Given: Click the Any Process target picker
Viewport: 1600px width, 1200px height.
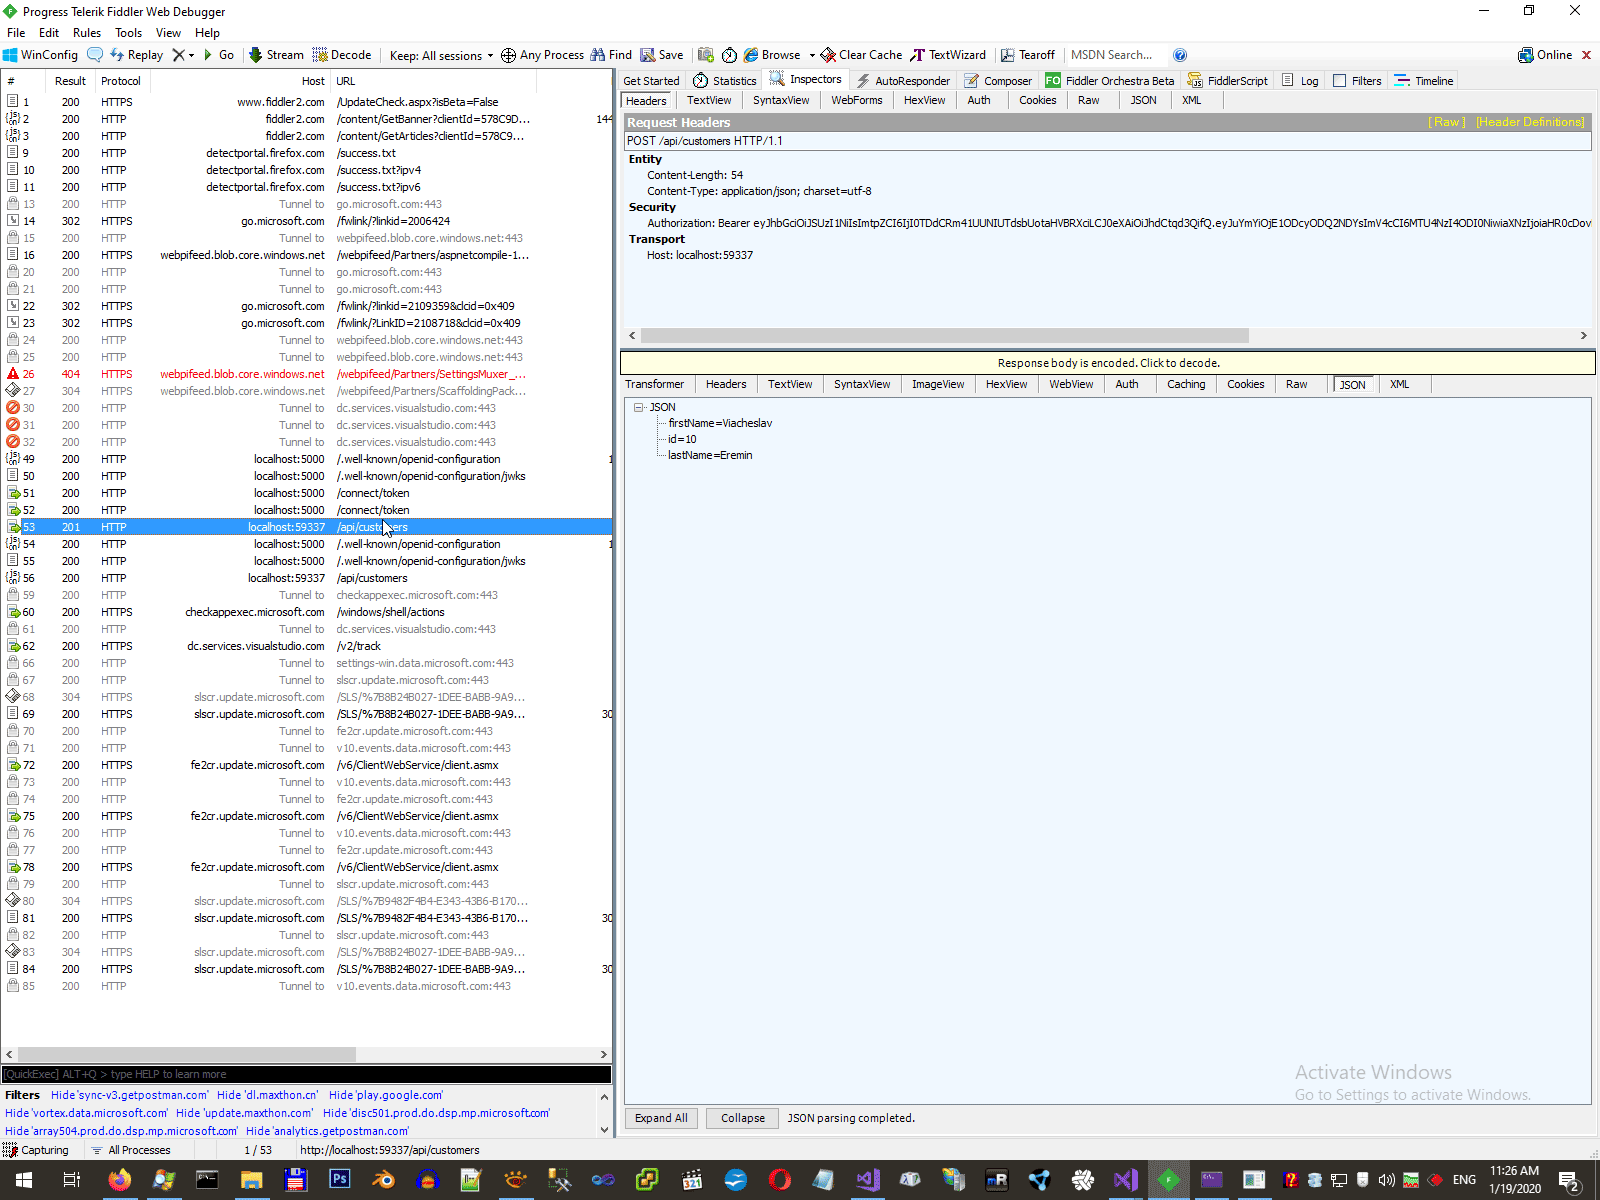Looking at the screenshot, I should (542, 55).
